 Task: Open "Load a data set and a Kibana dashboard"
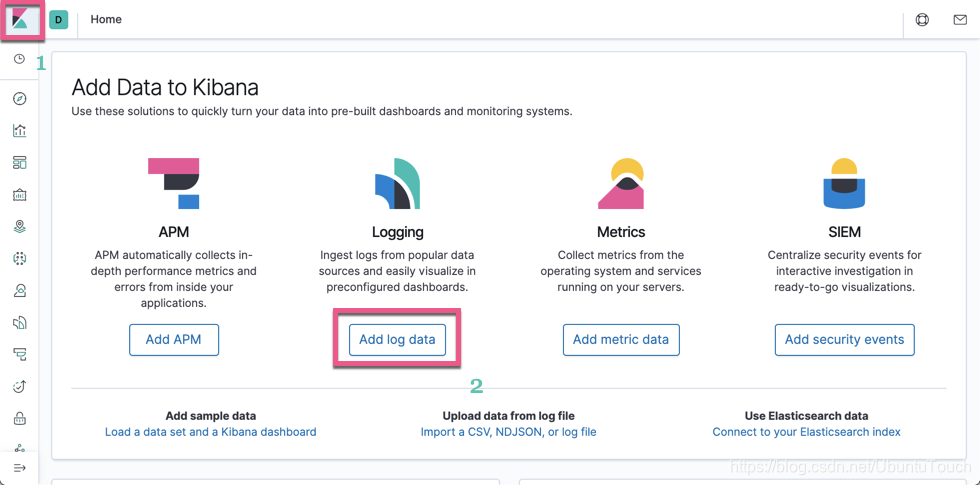click(210, 432)
